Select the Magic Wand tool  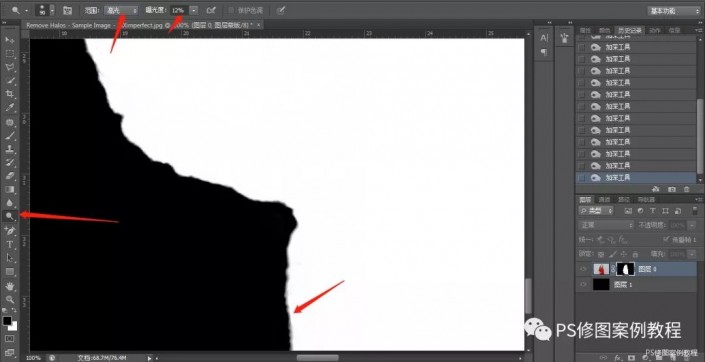(x=9, y=80)
